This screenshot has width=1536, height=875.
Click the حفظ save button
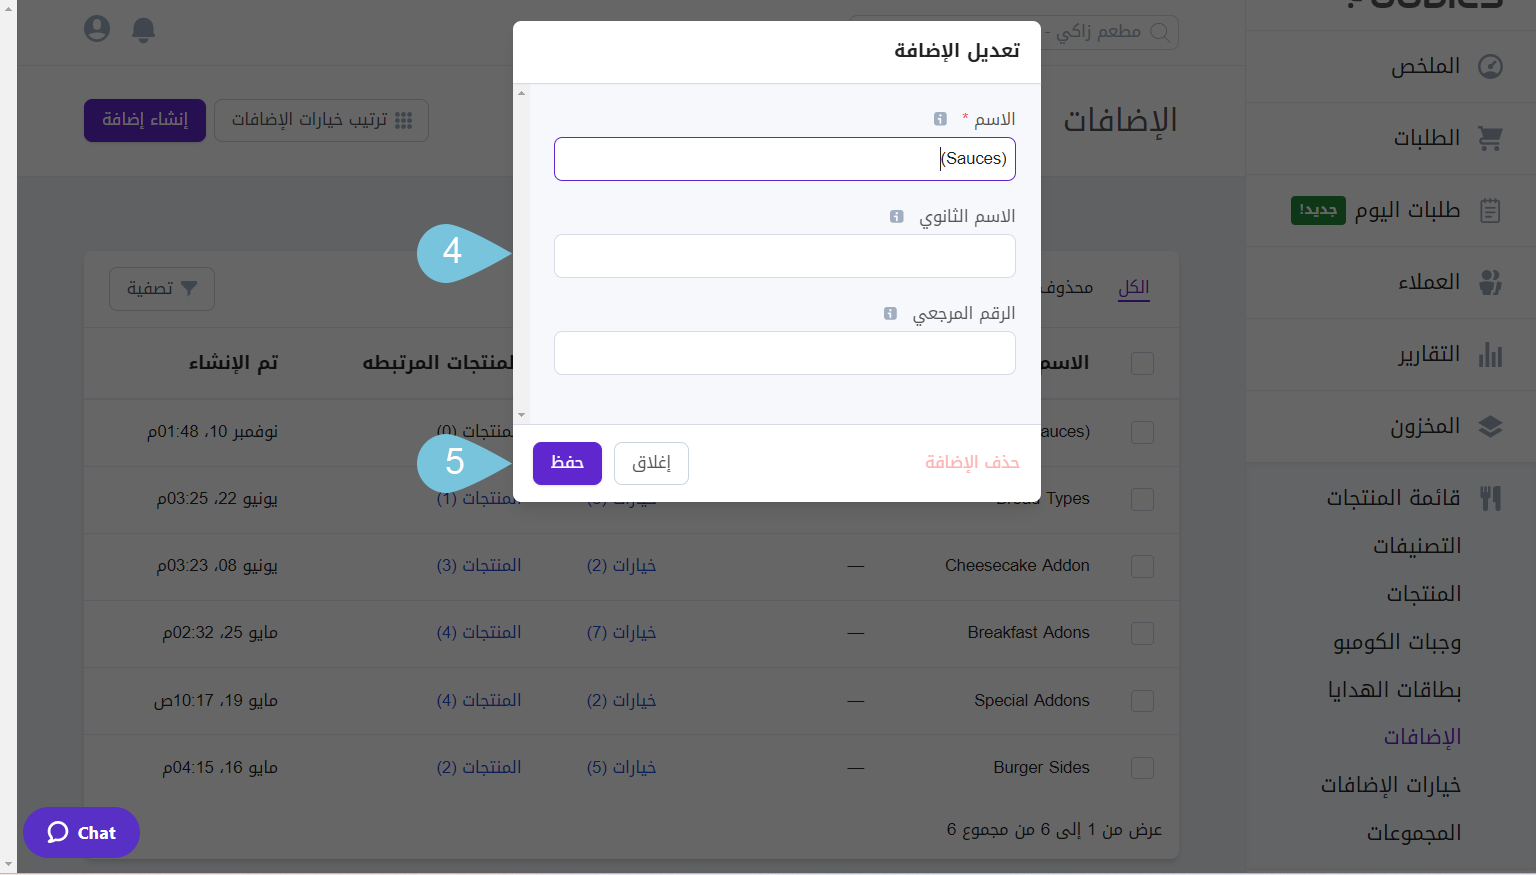point(567,463)
